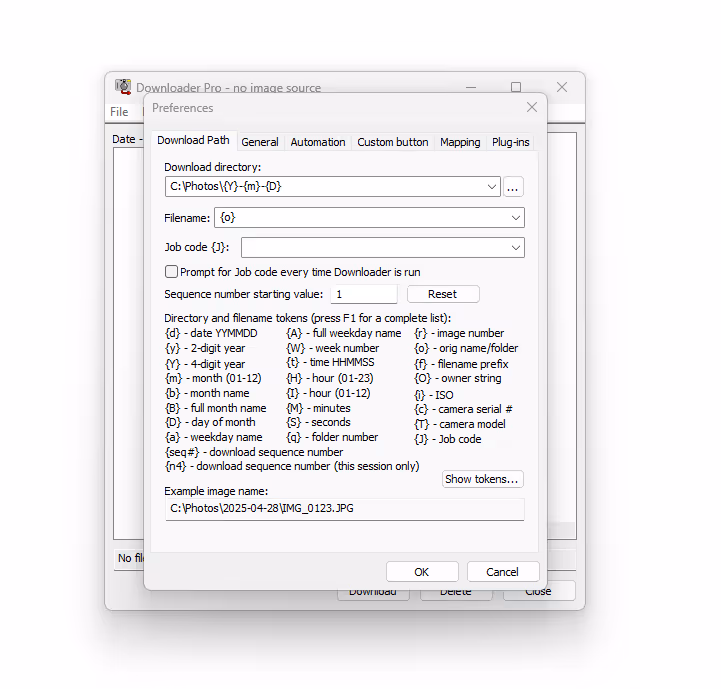Click the '{O} - owner string' token text

pos(458,379)
